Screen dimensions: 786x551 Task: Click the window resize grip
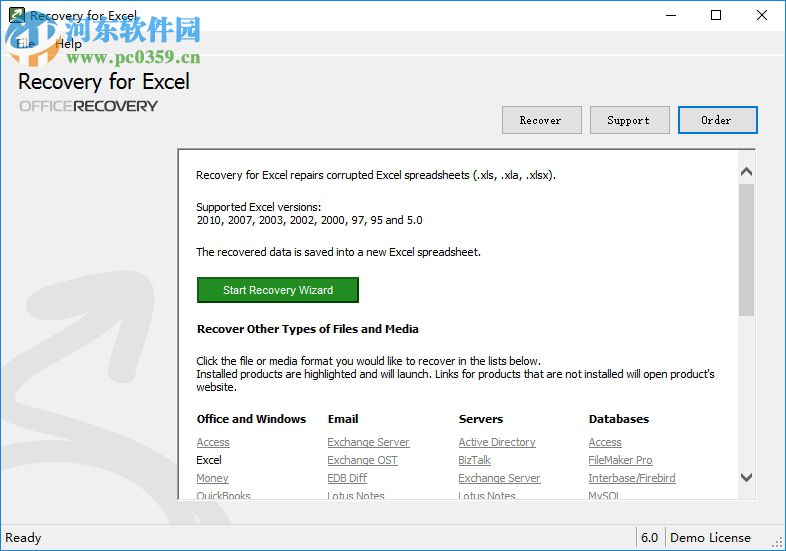778,542
